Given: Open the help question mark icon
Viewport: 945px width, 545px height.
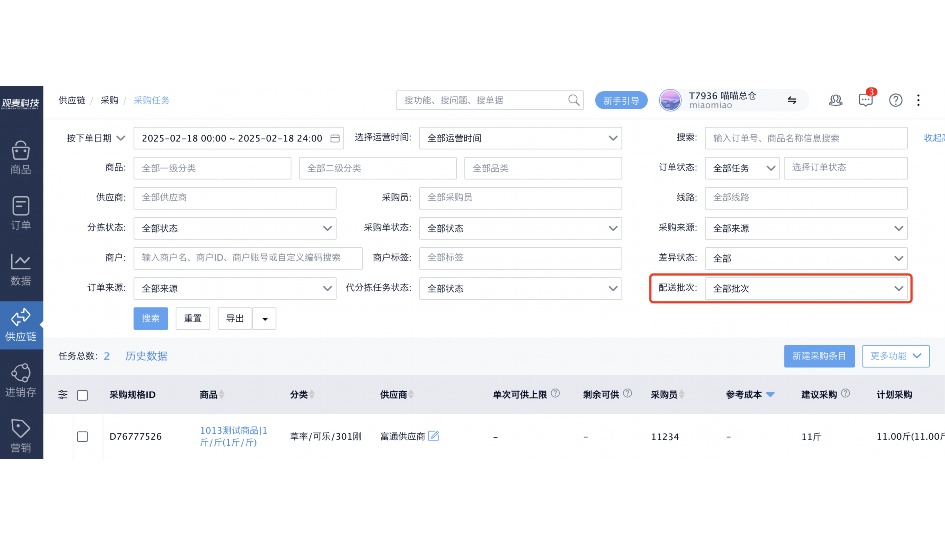Looking at the screenshot, I should tap(896, 100).
